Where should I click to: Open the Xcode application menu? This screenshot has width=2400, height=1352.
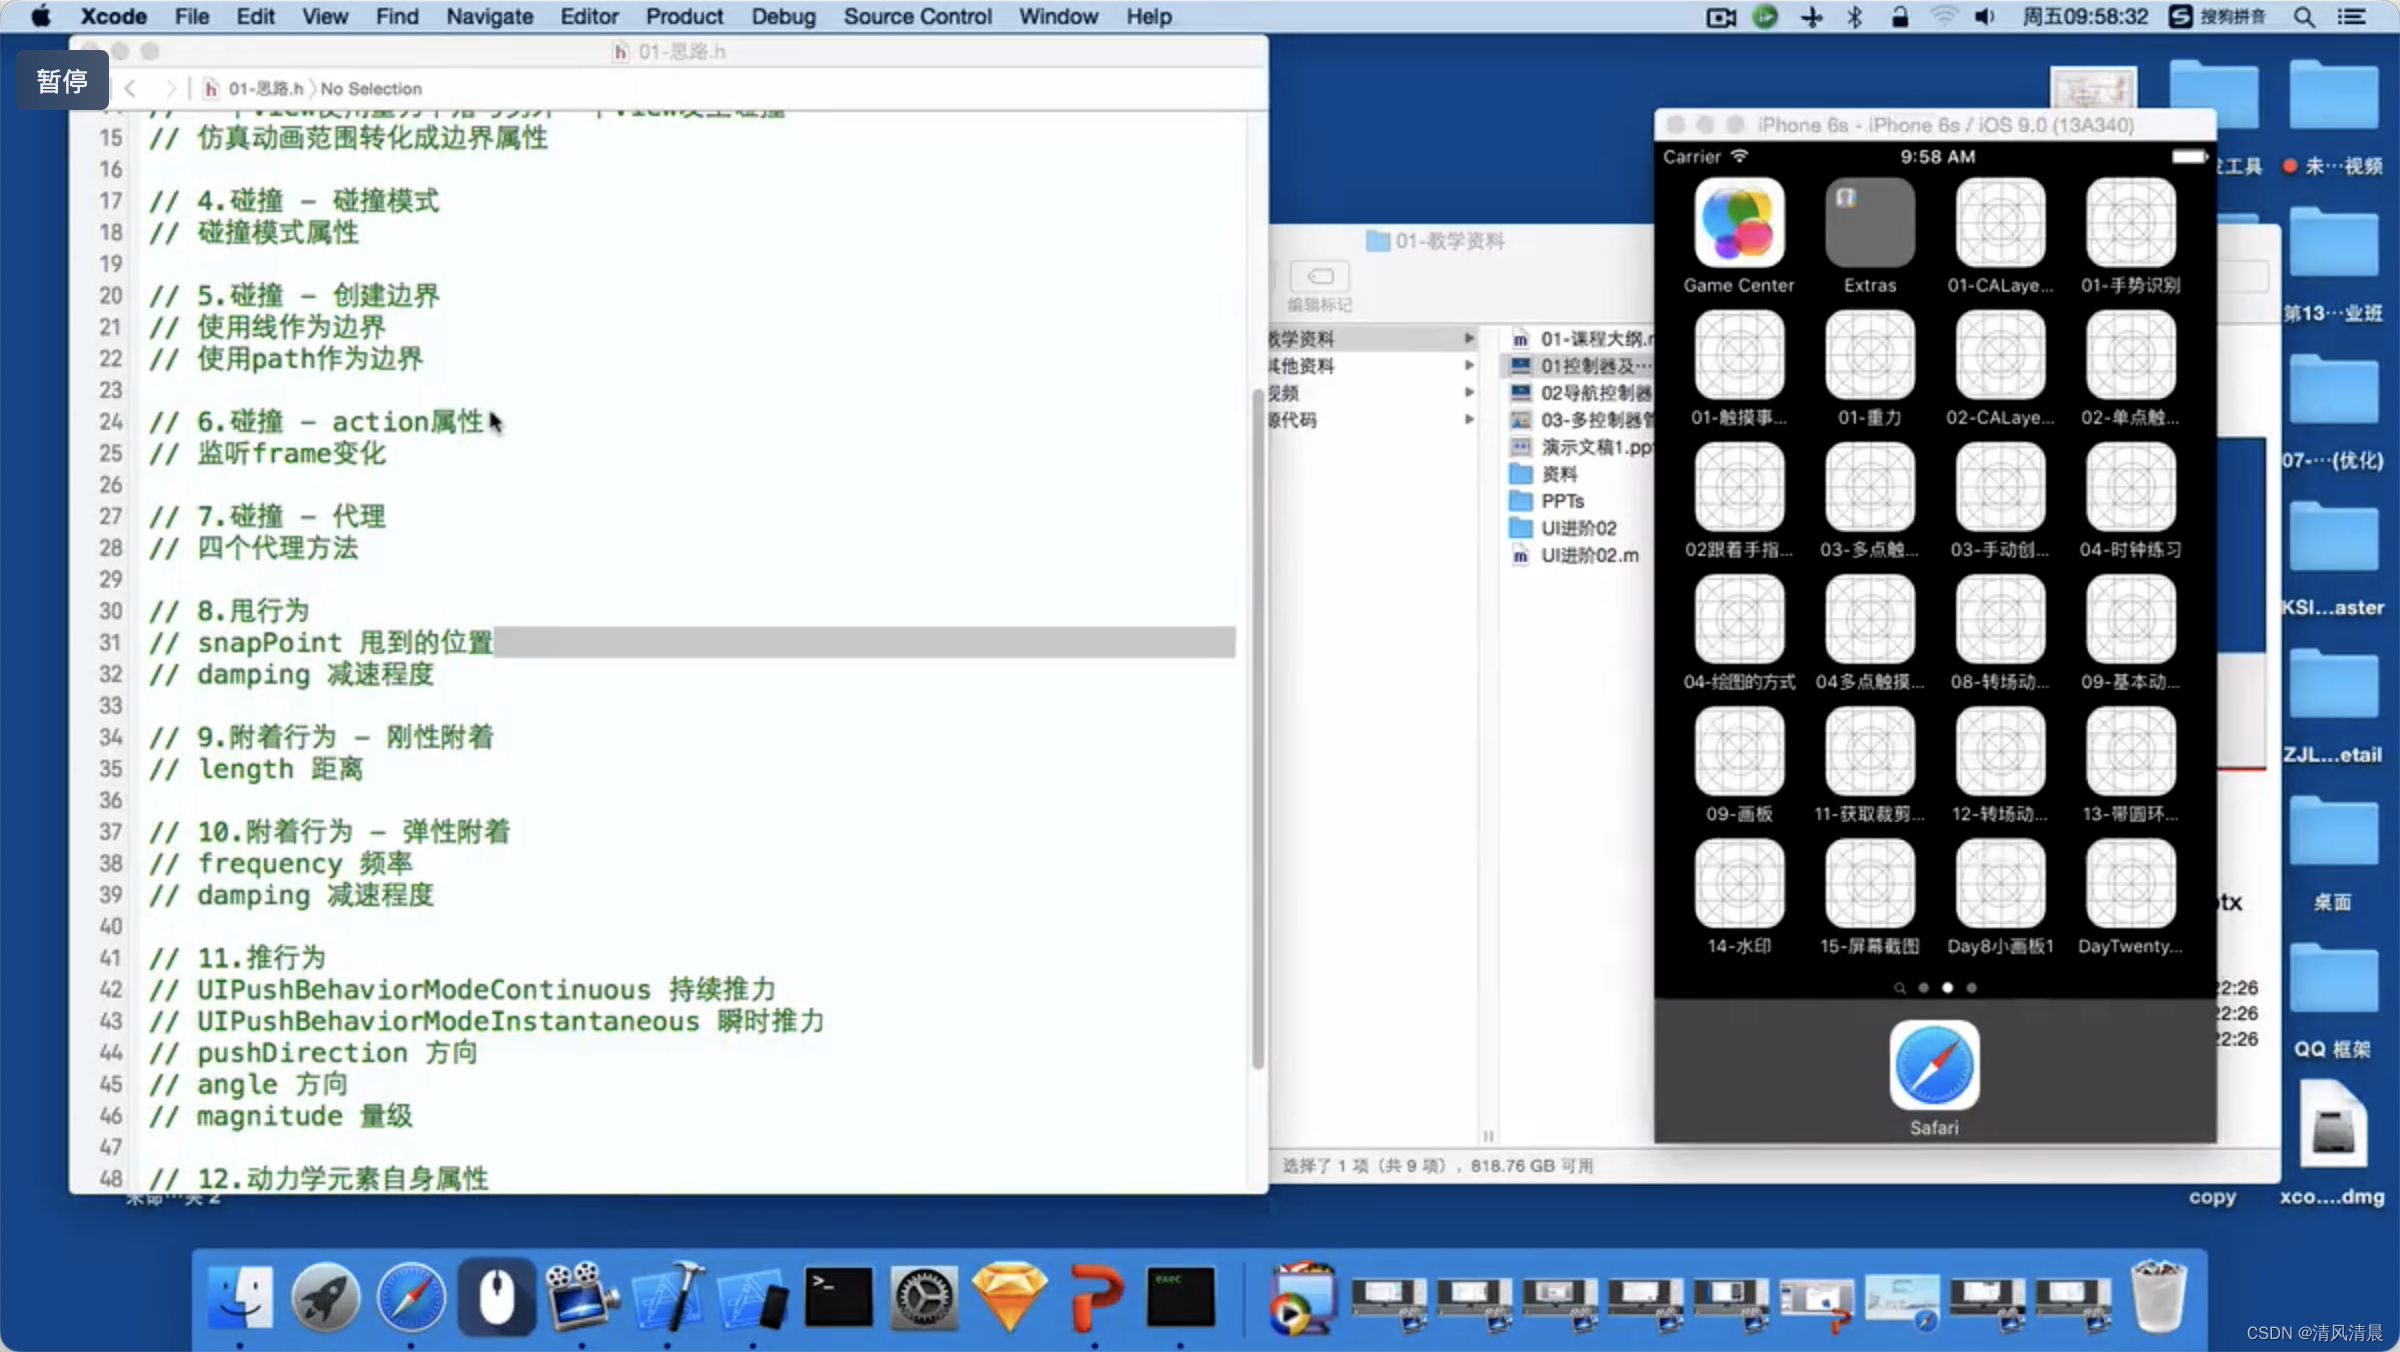(113, 17)
